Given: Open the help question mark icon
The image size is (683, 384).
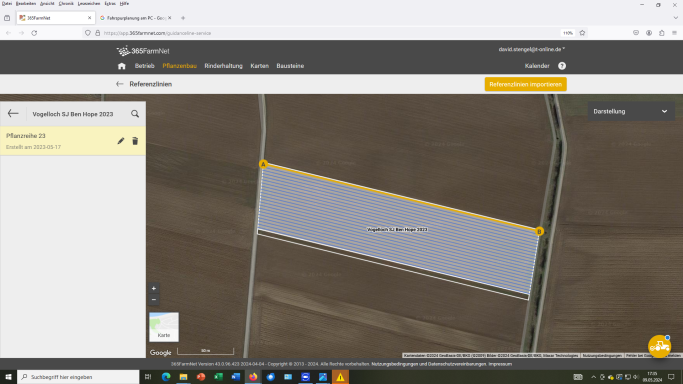Looking at the screenshot, I should 562,66.
